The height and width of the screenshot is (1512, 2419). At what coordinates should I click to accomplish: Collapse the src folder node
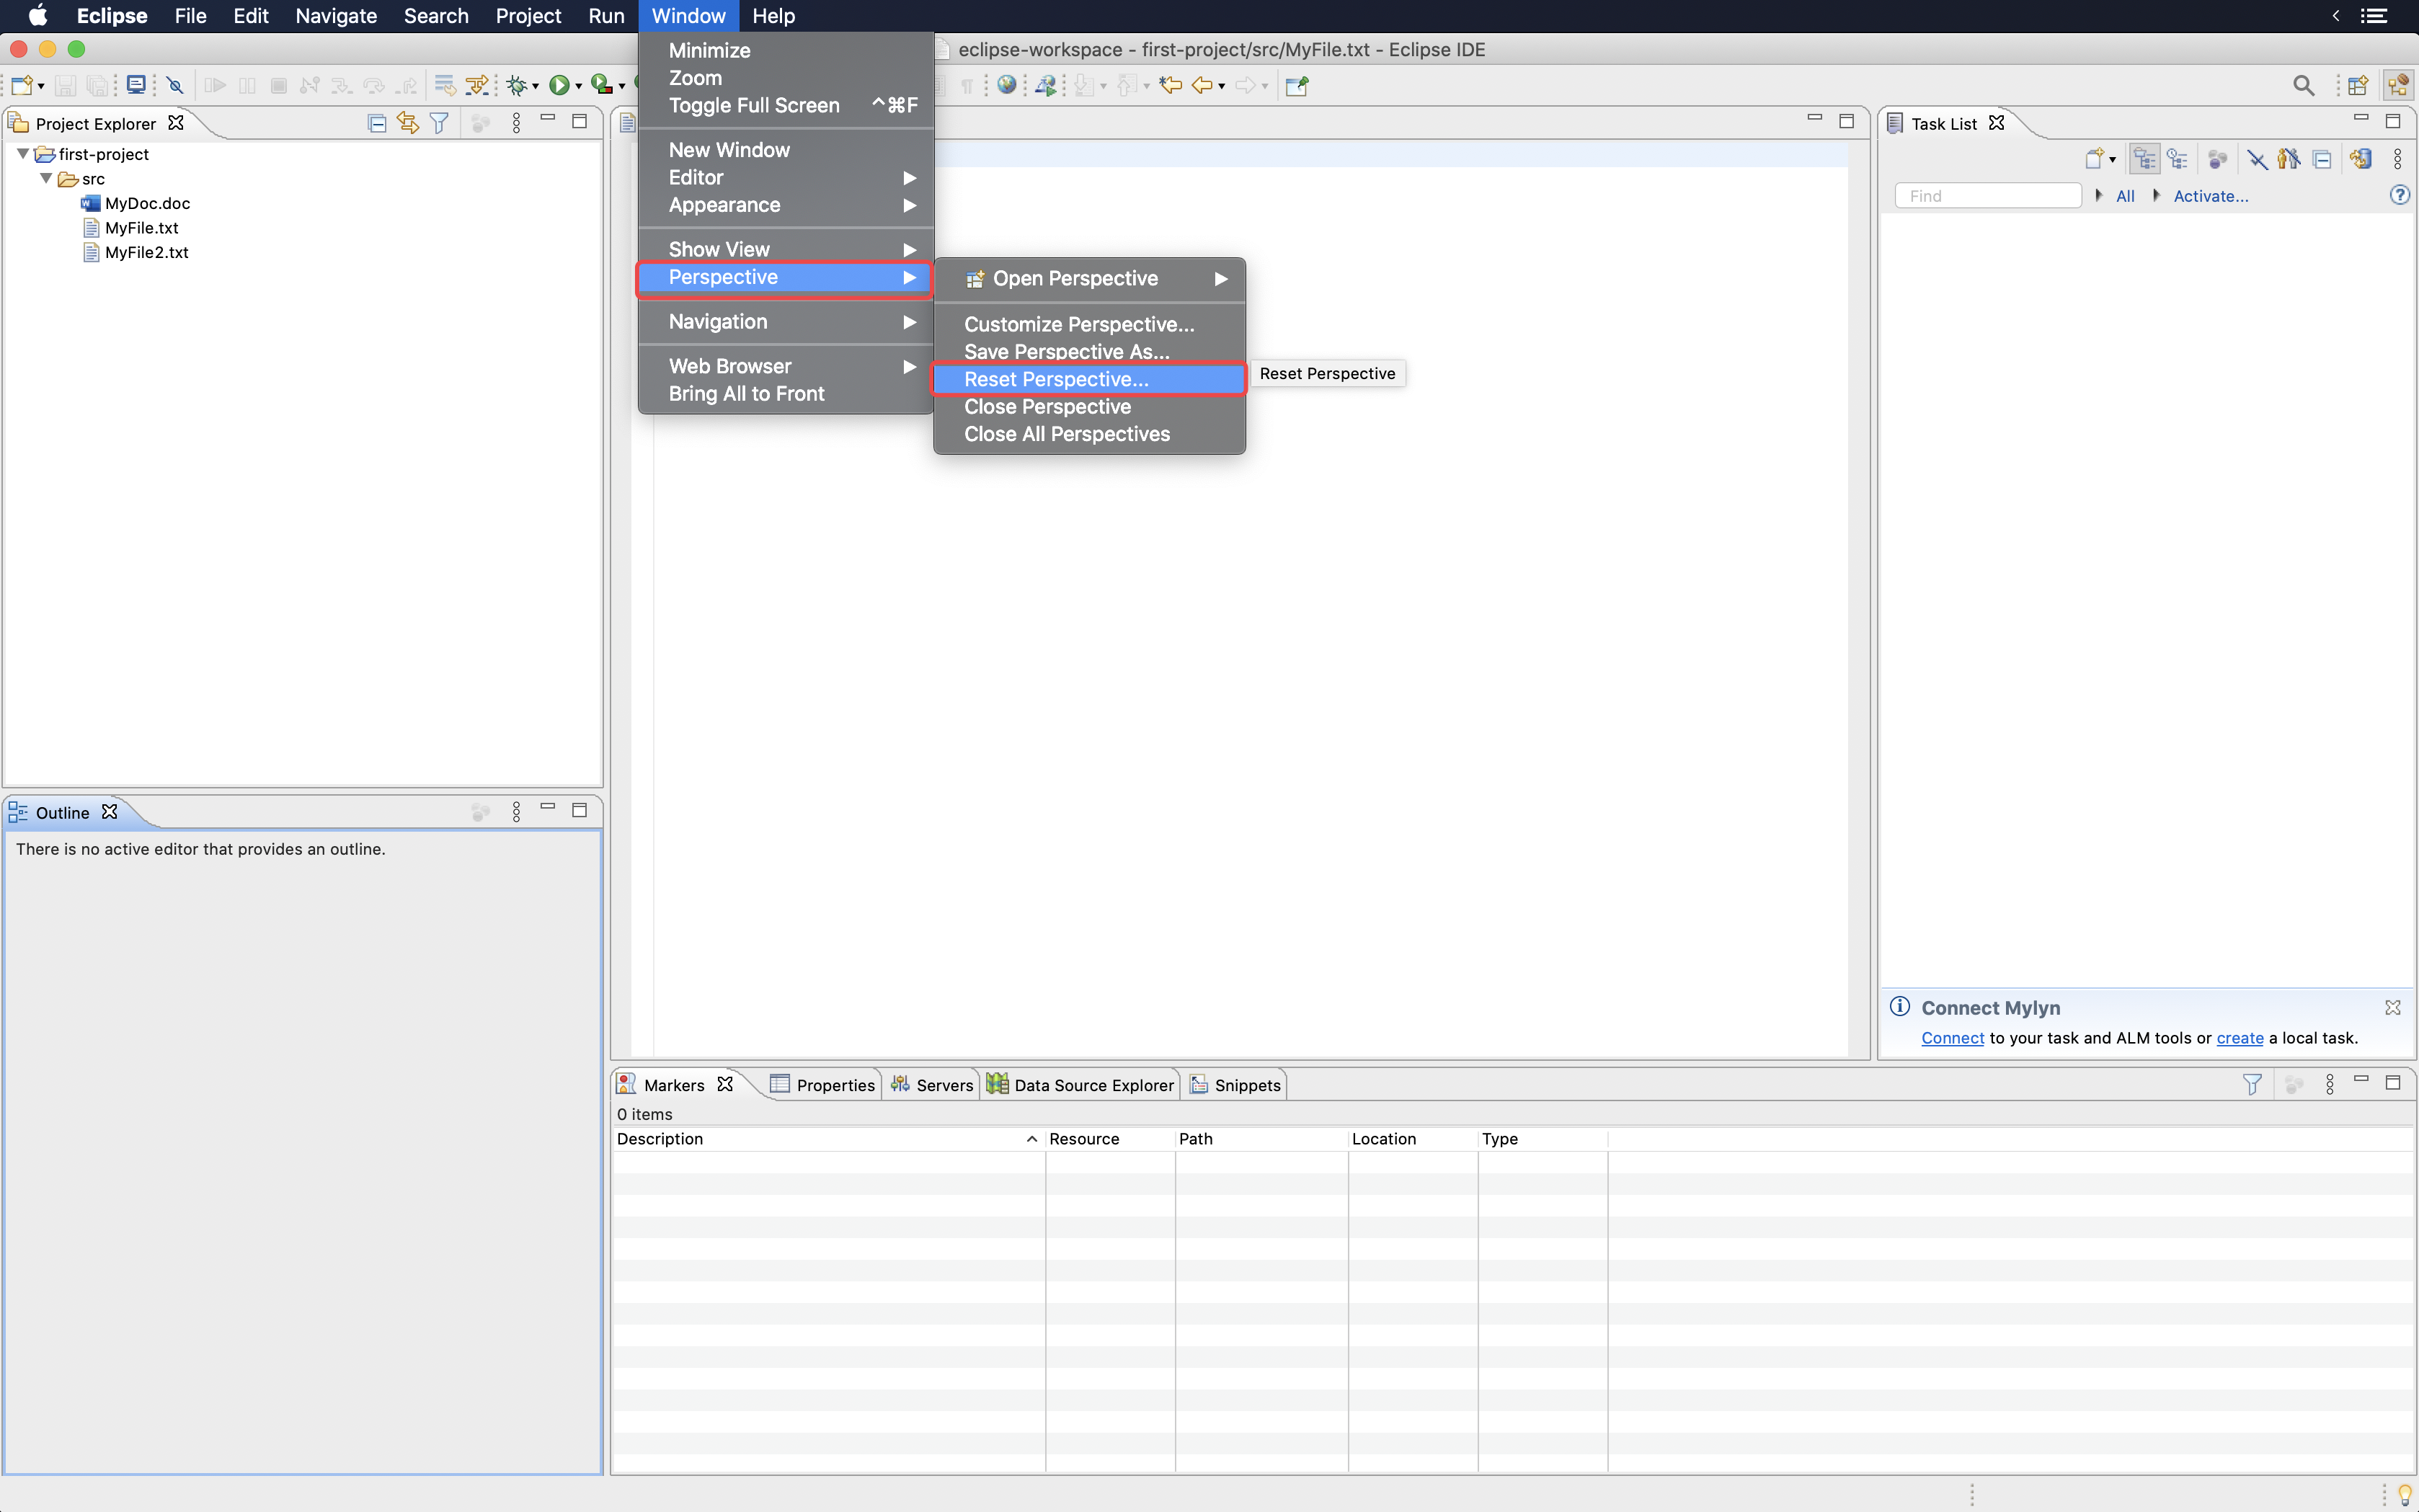(x=46, y=178)
